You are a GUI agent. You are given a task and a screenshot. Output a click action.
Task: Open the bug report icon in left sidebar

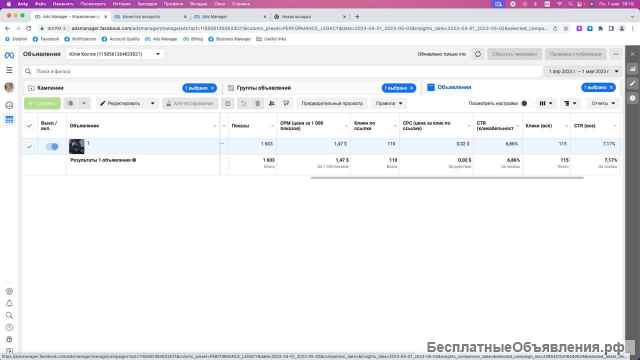click(9, 340)
